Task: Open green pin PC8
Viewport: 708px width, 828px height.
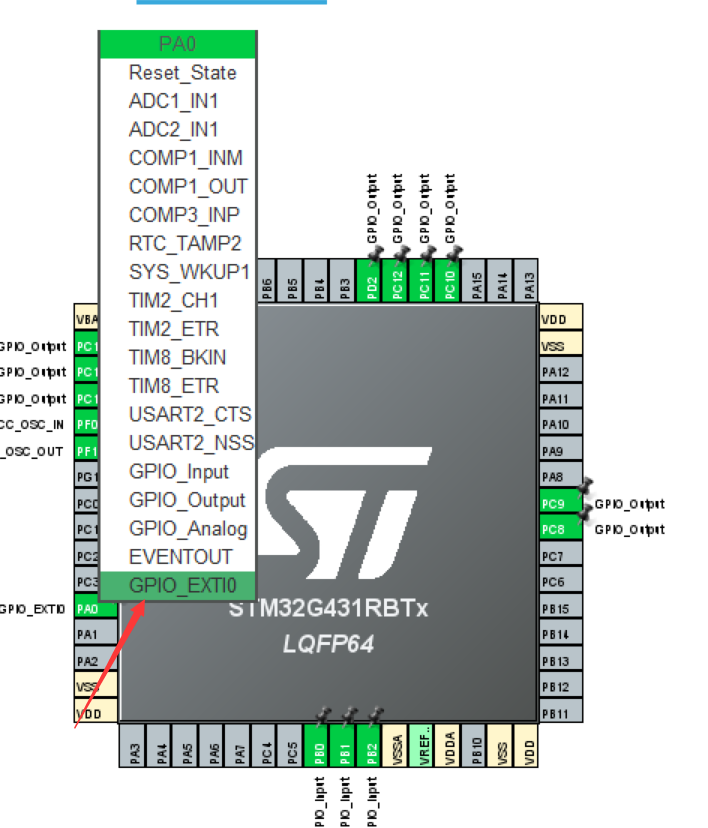Action: [561, 526]
